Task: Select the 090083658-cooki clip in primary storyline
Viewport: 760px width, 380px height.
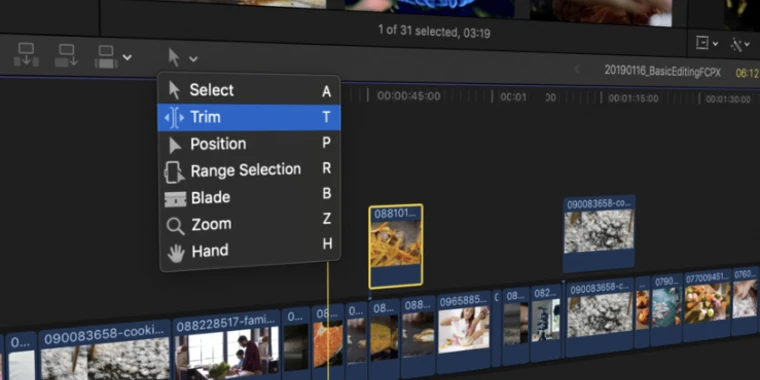Action: 105,349
